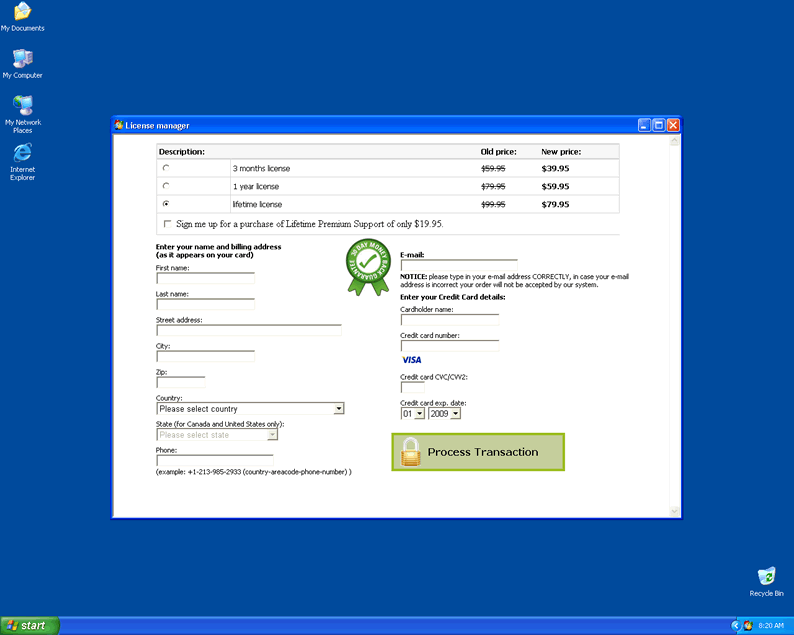This screenshot has width=794, height=635.
Task: Click the VISA card logo
Action: [411, 359]
